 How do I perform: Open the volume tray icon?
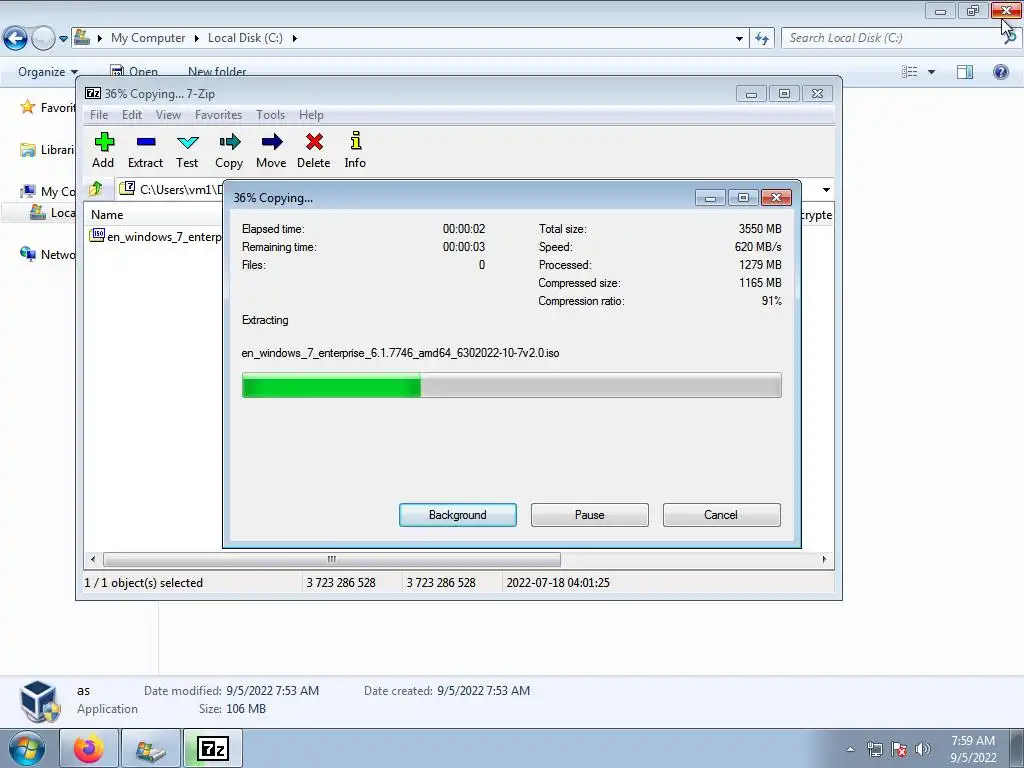[x=923, y=749]
